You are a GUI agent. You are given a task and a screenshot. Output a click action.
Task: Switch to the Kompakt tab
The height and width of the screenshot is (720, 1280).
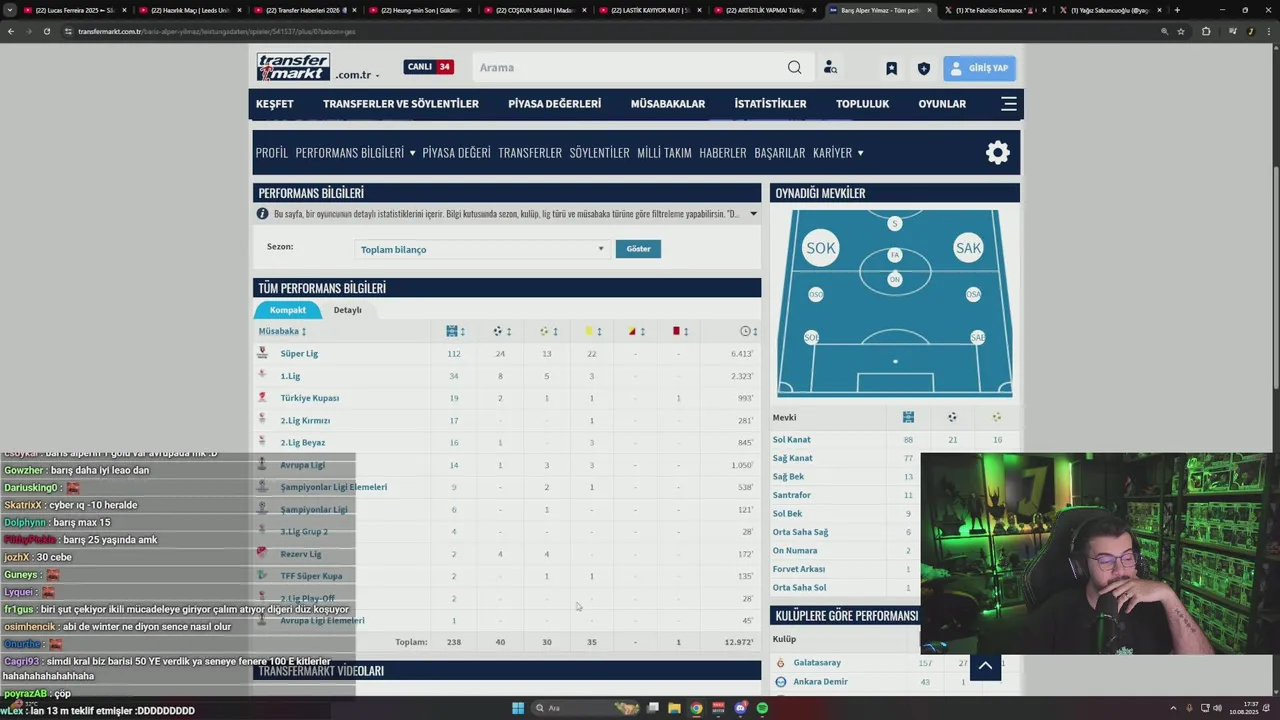click(288, 310)
